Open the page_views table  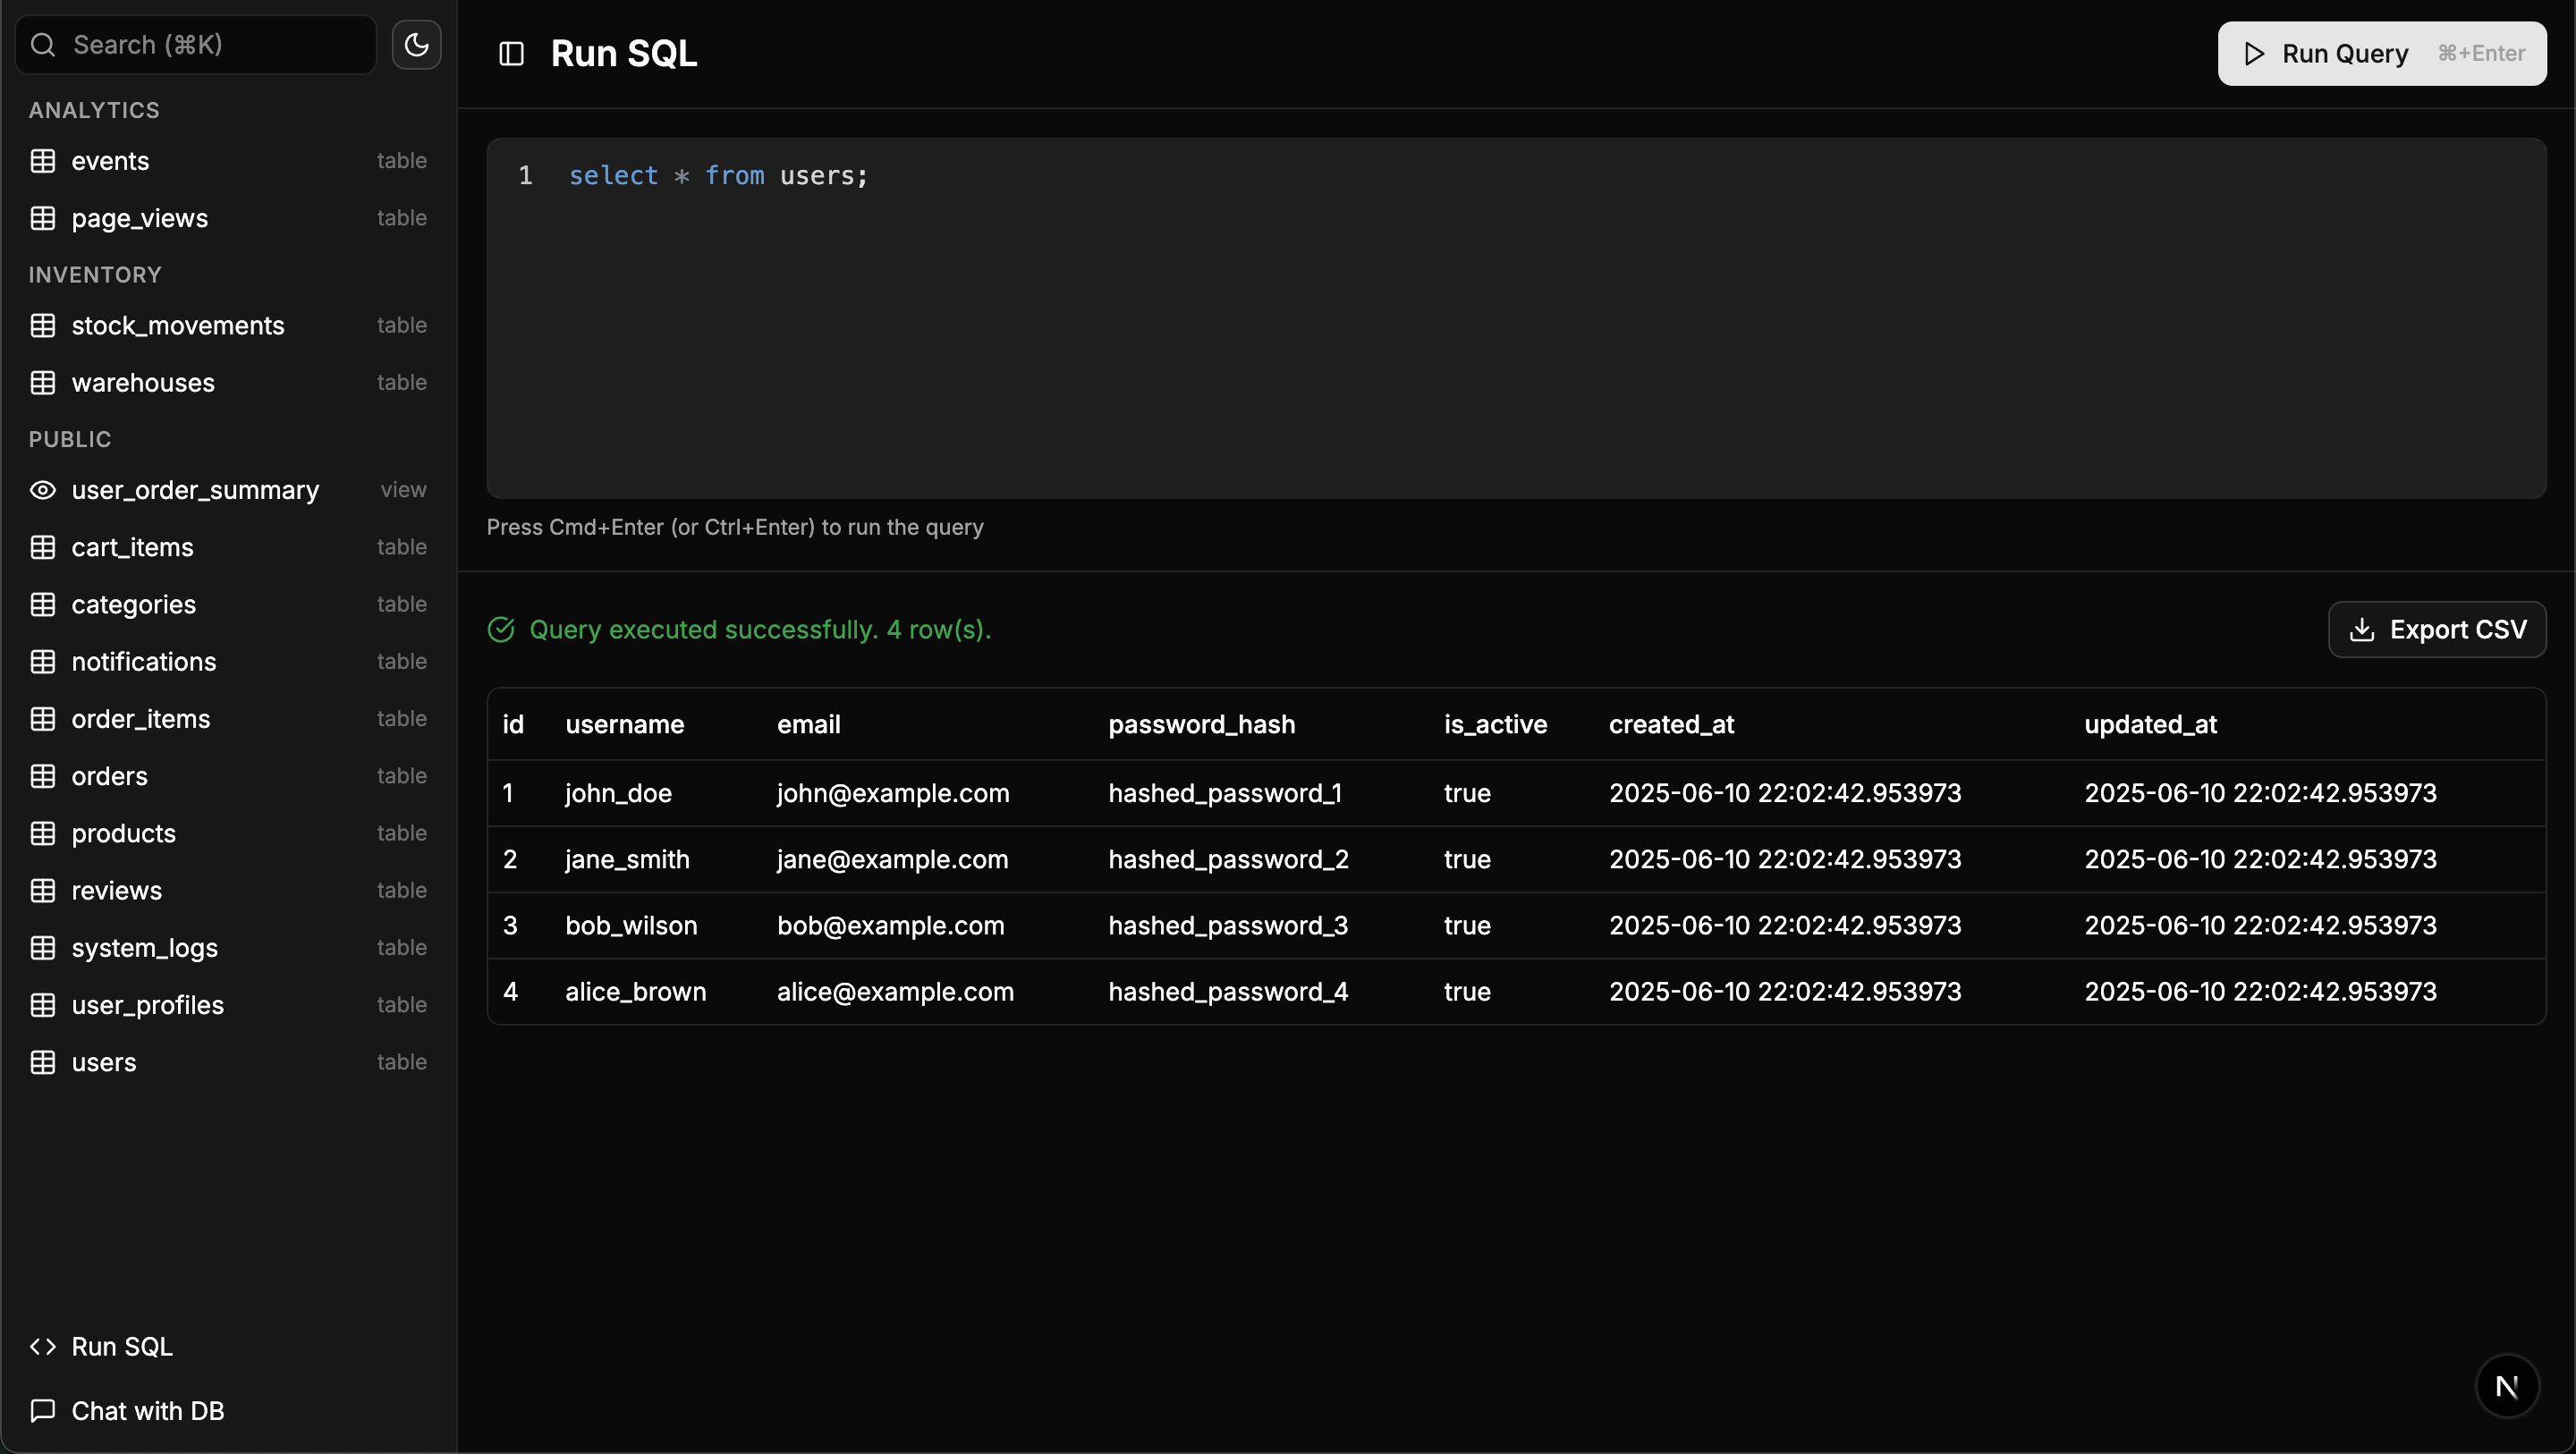click(x=229, y=218)
